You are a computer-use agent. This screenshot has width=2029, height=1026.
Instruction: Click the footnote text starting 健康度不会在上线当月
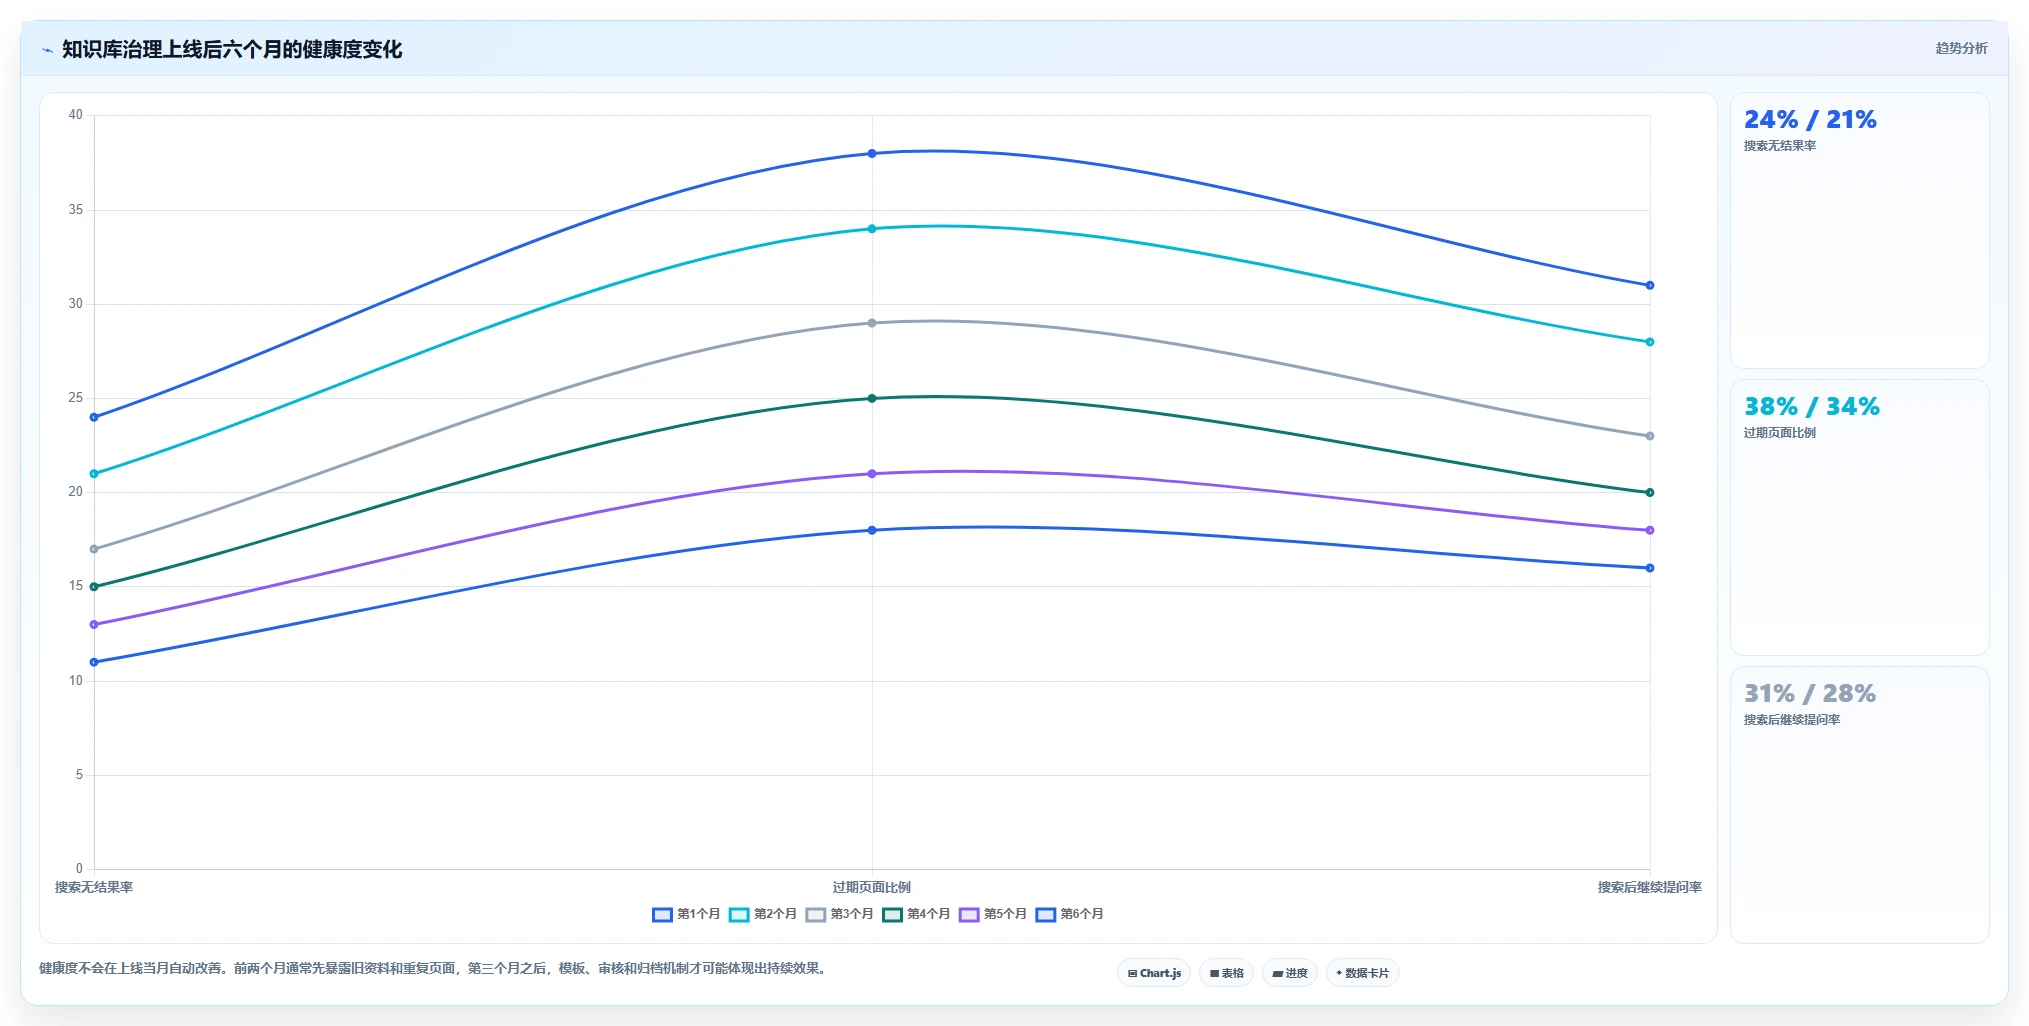(435, 968)
